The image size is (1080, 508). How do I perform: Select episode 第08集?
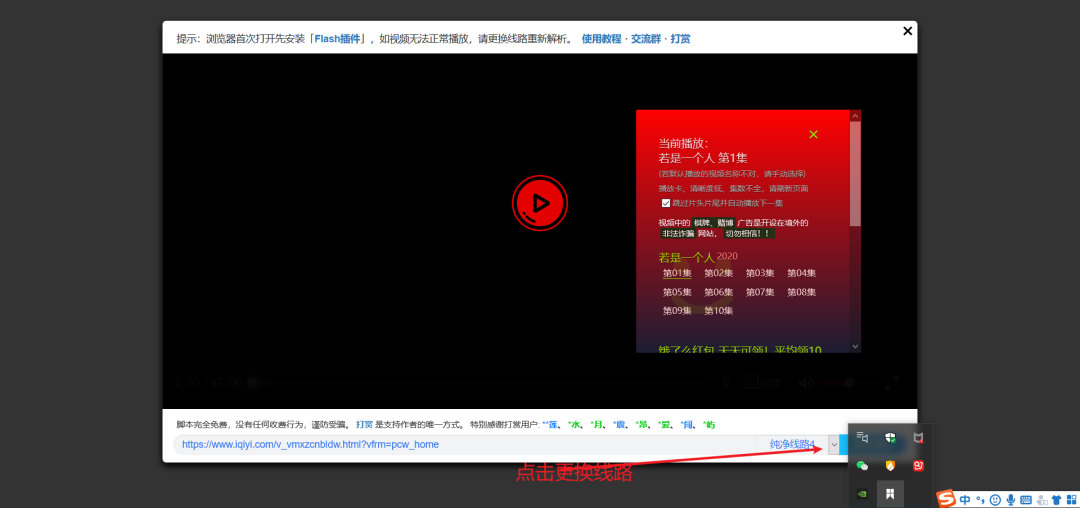(x=802, y=292)
